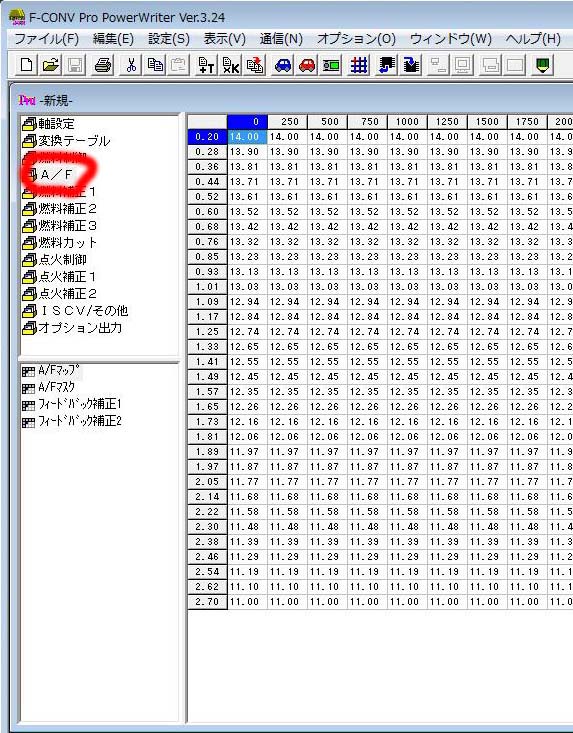The image size is (573, 733).
Task: Open the 通信(N) menu
Action: pyautogui.click(x=281, y=38)
